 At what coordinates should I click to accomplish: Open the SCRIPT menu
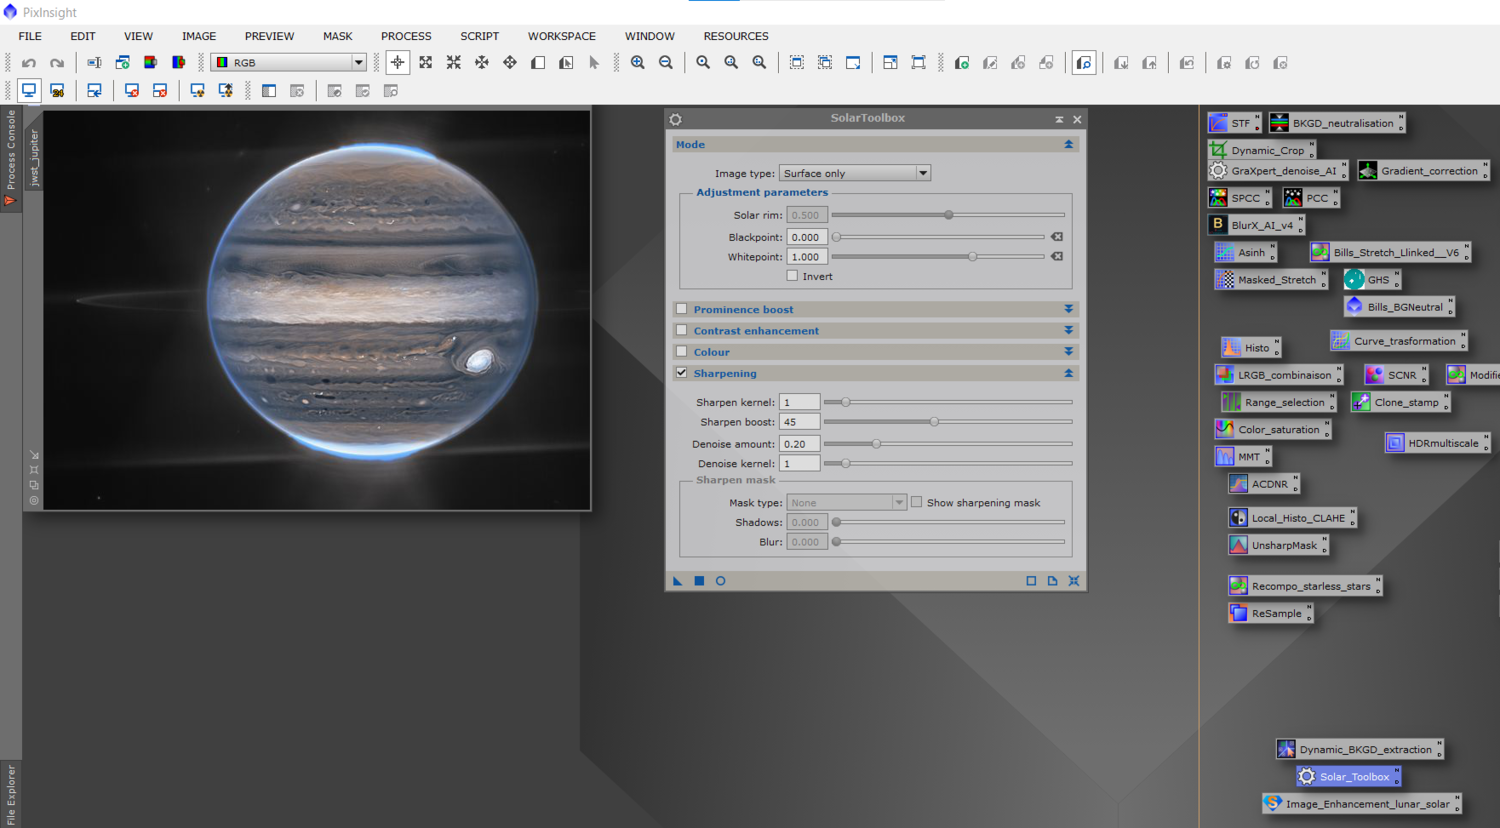pos(479,36)
